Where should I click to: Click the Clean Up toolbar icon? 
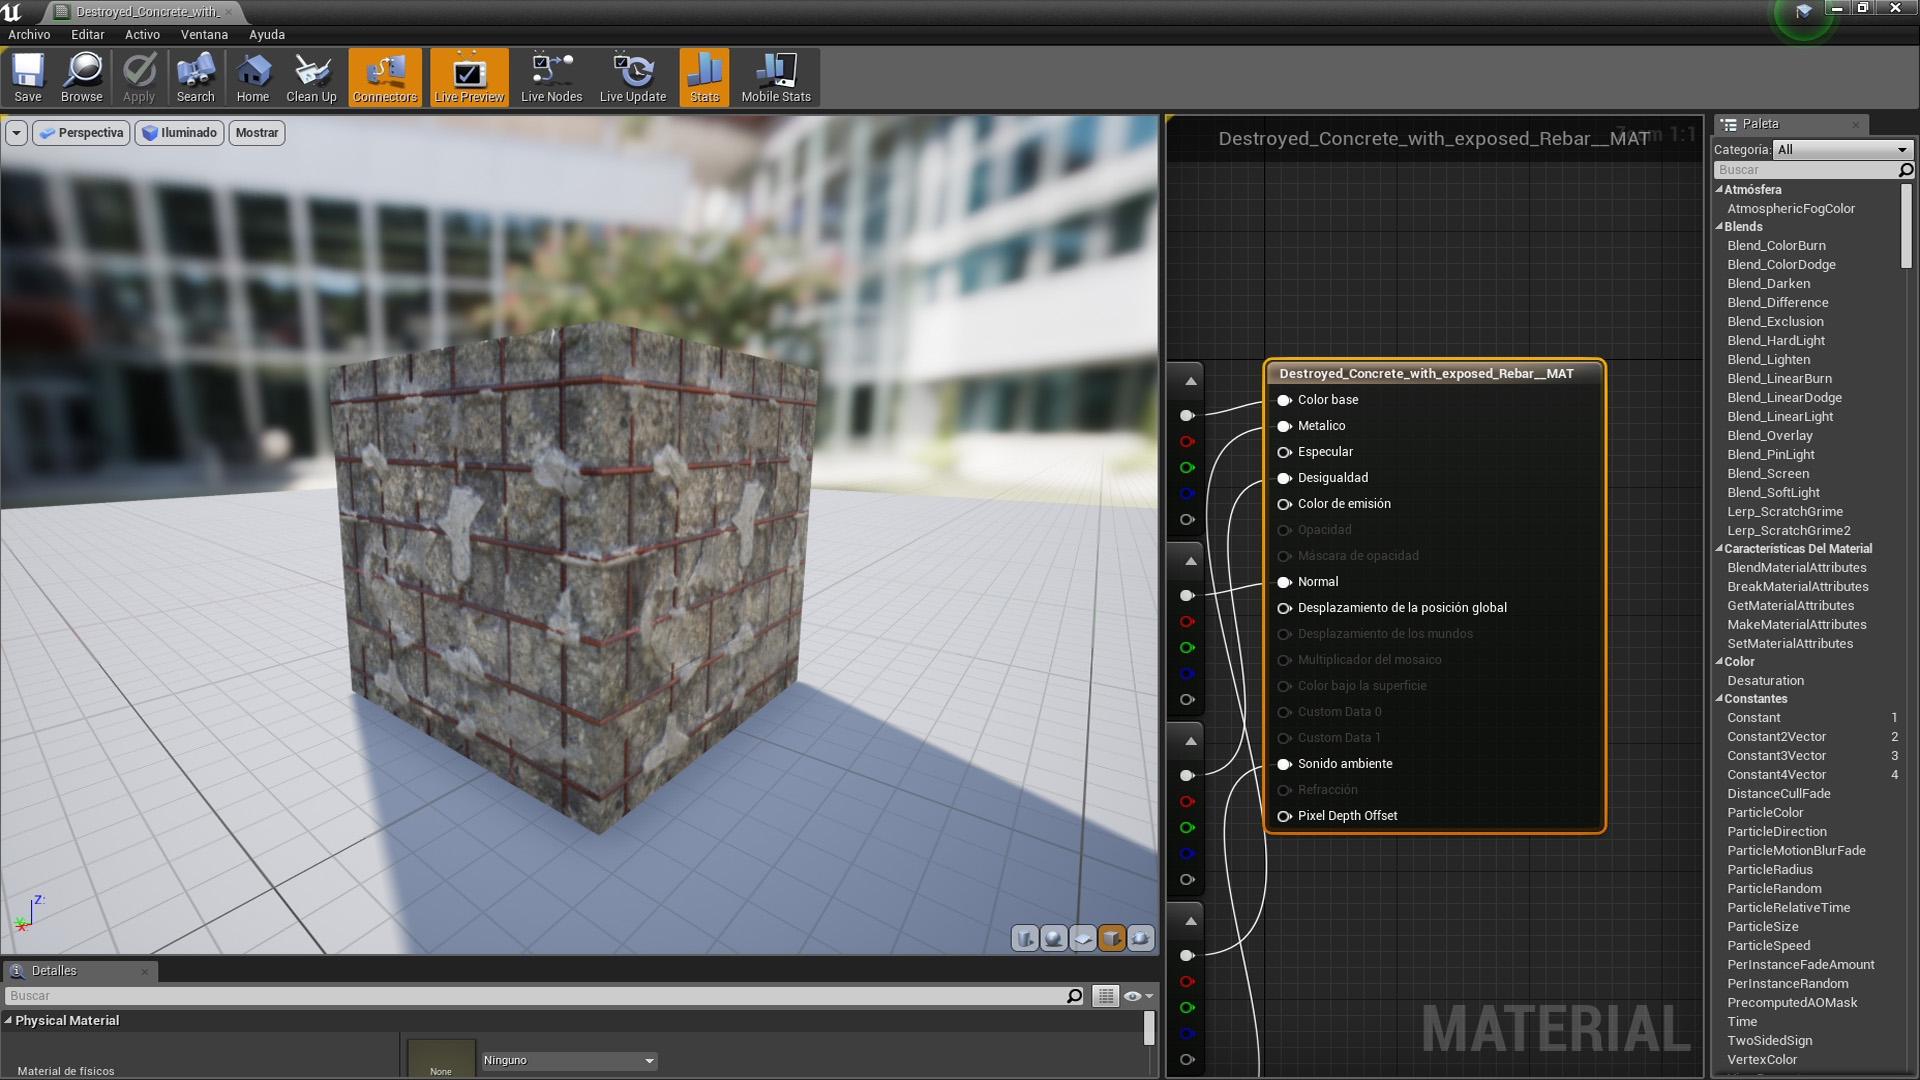pos(311,78)
